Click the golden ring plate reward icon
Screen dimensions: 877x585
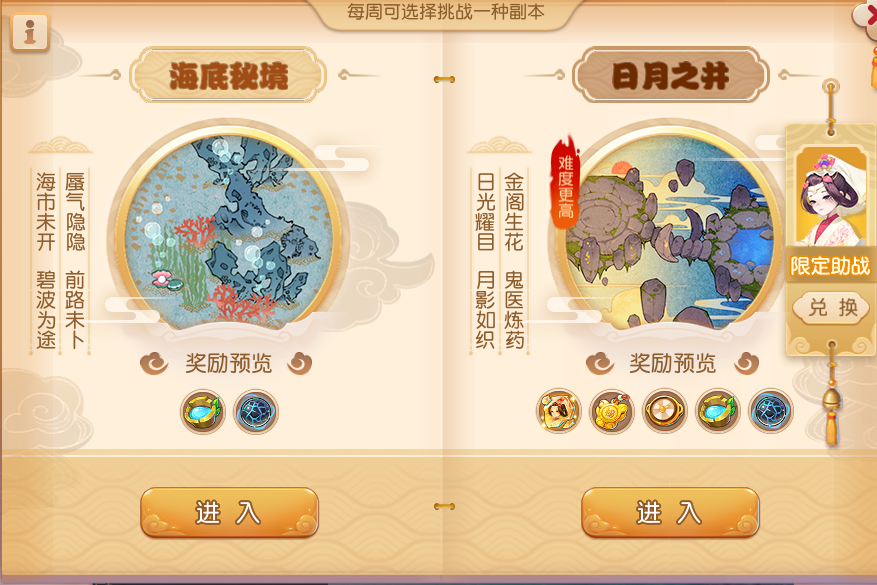(664, 411)
